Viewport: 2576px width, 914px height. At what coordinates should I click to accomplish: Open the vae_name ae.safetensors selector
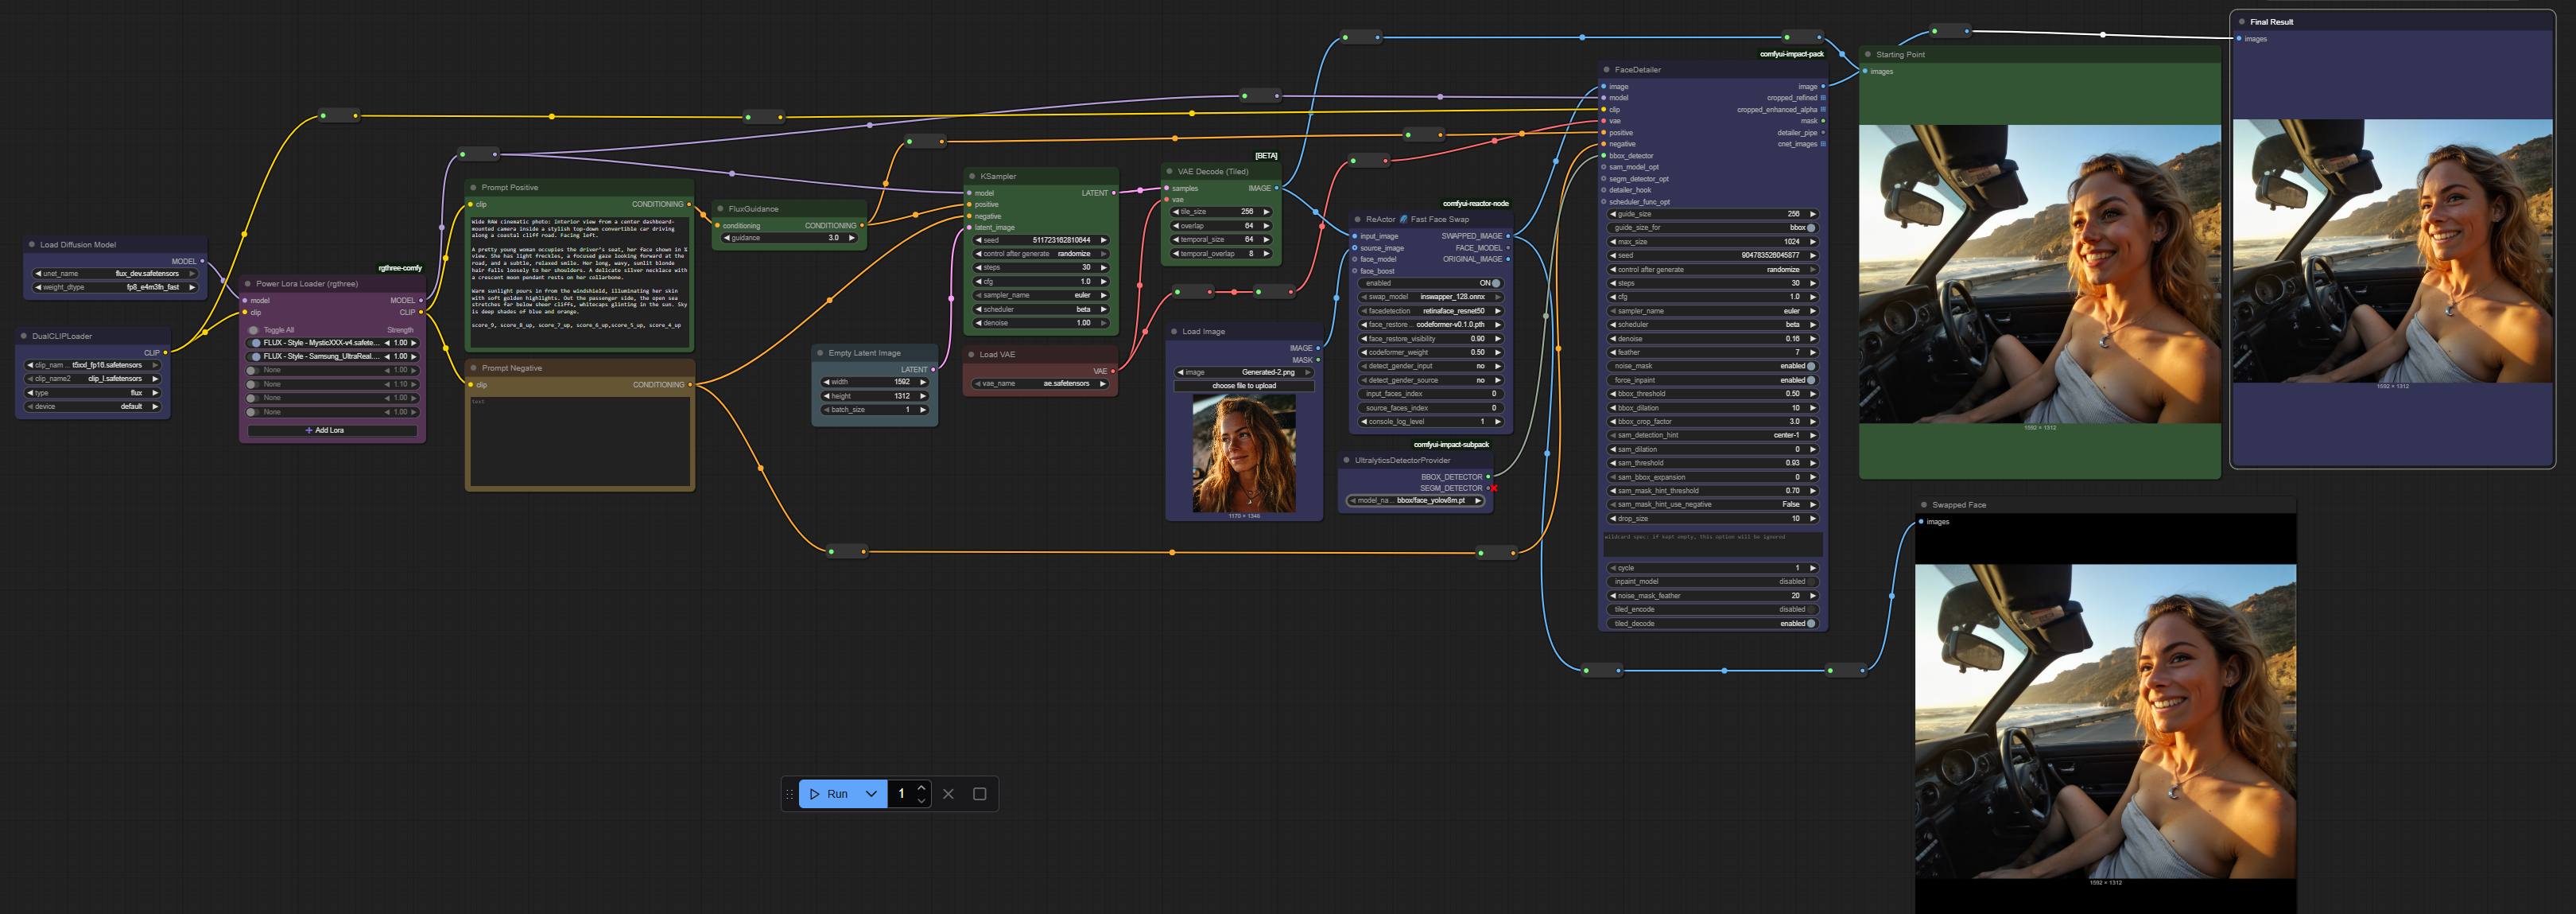click(x=1040, y=383)
